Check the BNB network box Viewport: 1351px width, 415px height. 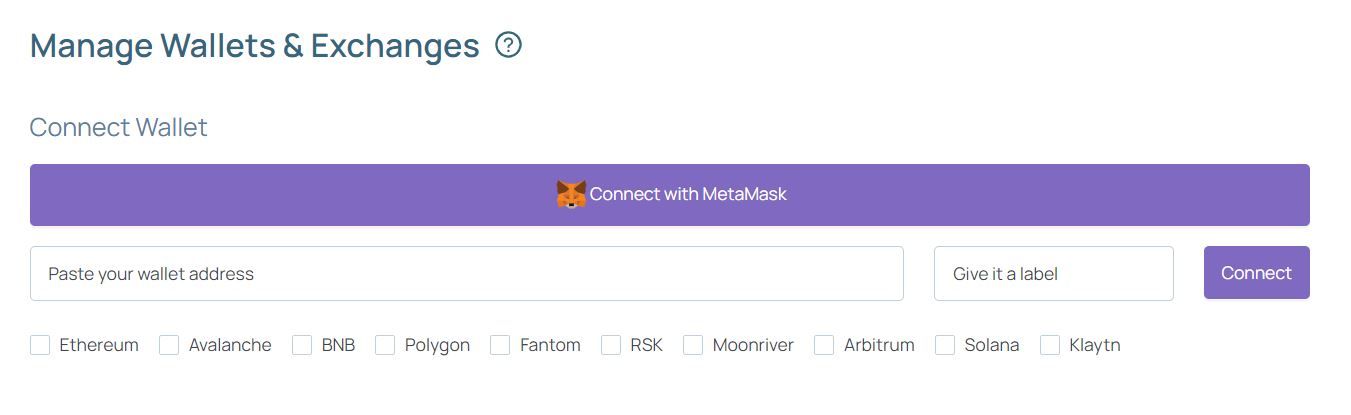coord(302,345)
